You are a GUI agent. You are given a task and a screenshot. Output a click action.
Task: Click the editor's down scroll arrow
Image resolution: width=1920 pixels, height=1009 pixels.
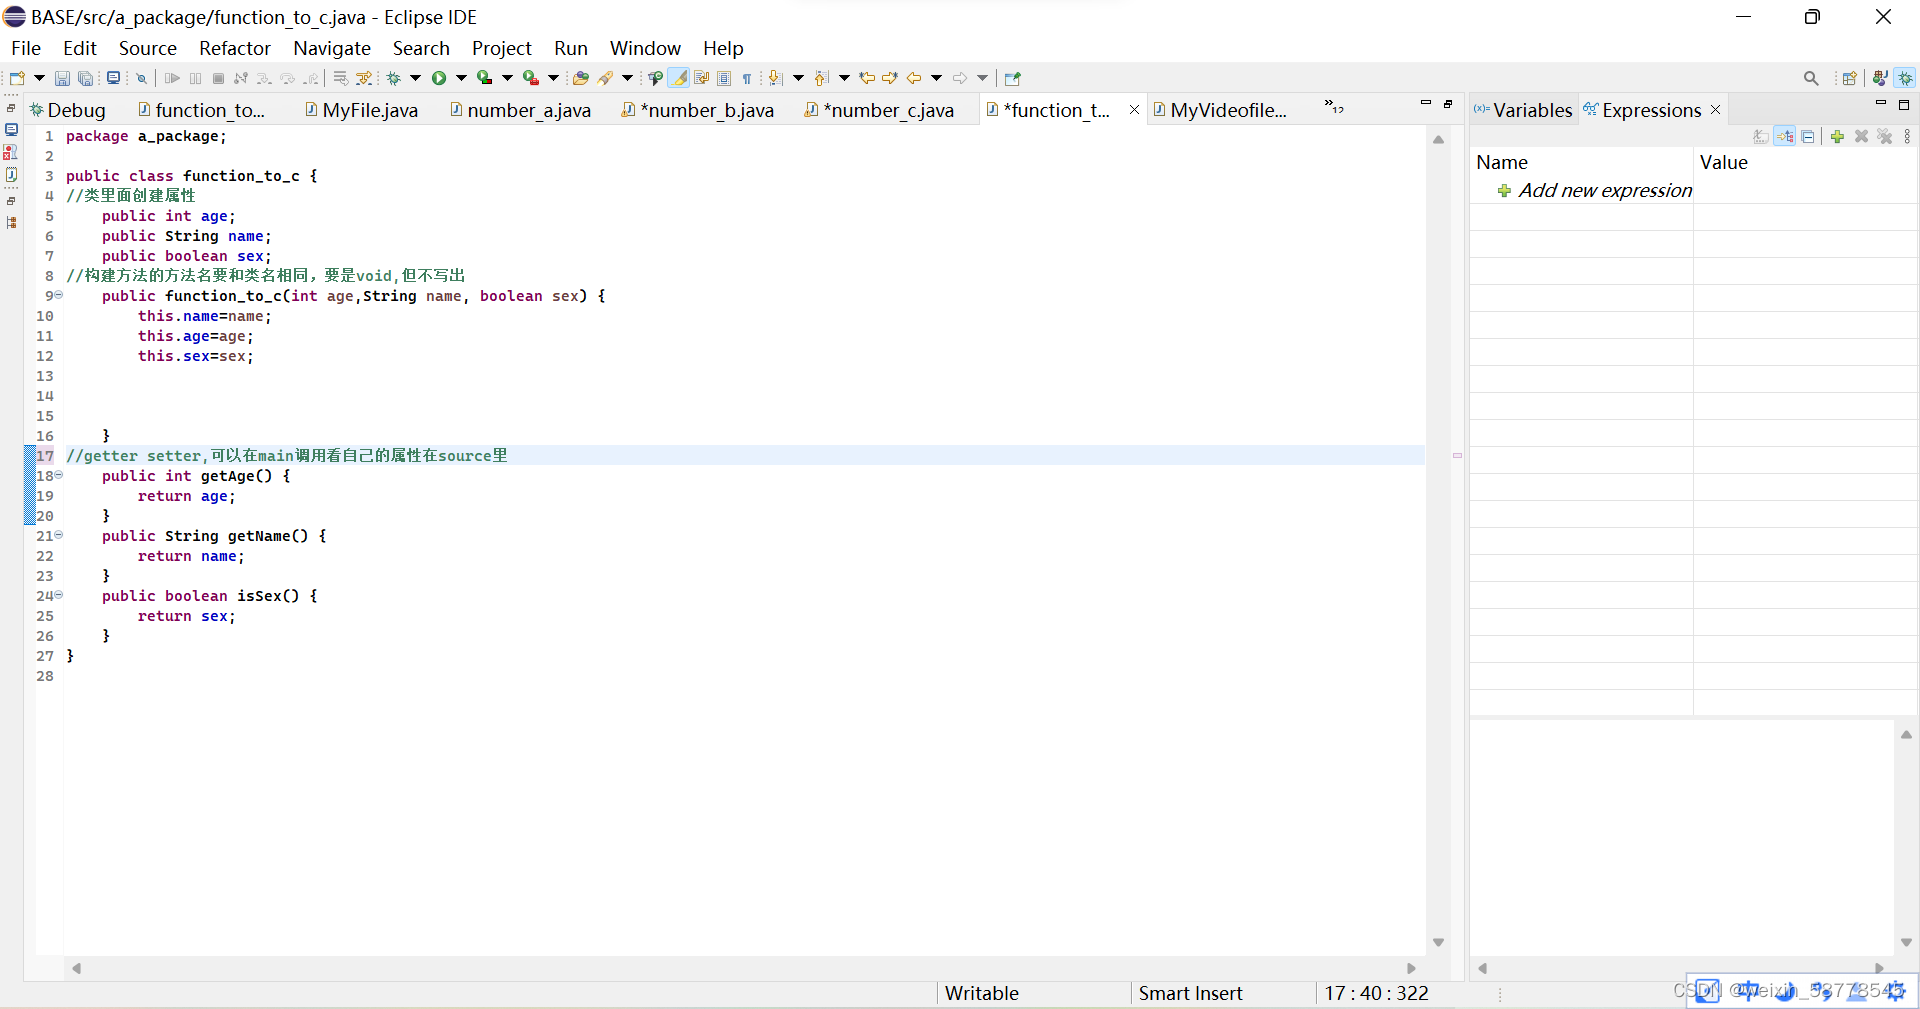pos(1439,942)
